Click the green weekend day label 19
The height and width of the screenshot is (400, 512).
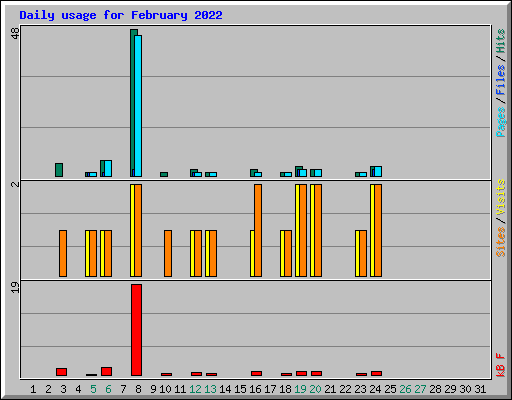click(x=300, y=389)
